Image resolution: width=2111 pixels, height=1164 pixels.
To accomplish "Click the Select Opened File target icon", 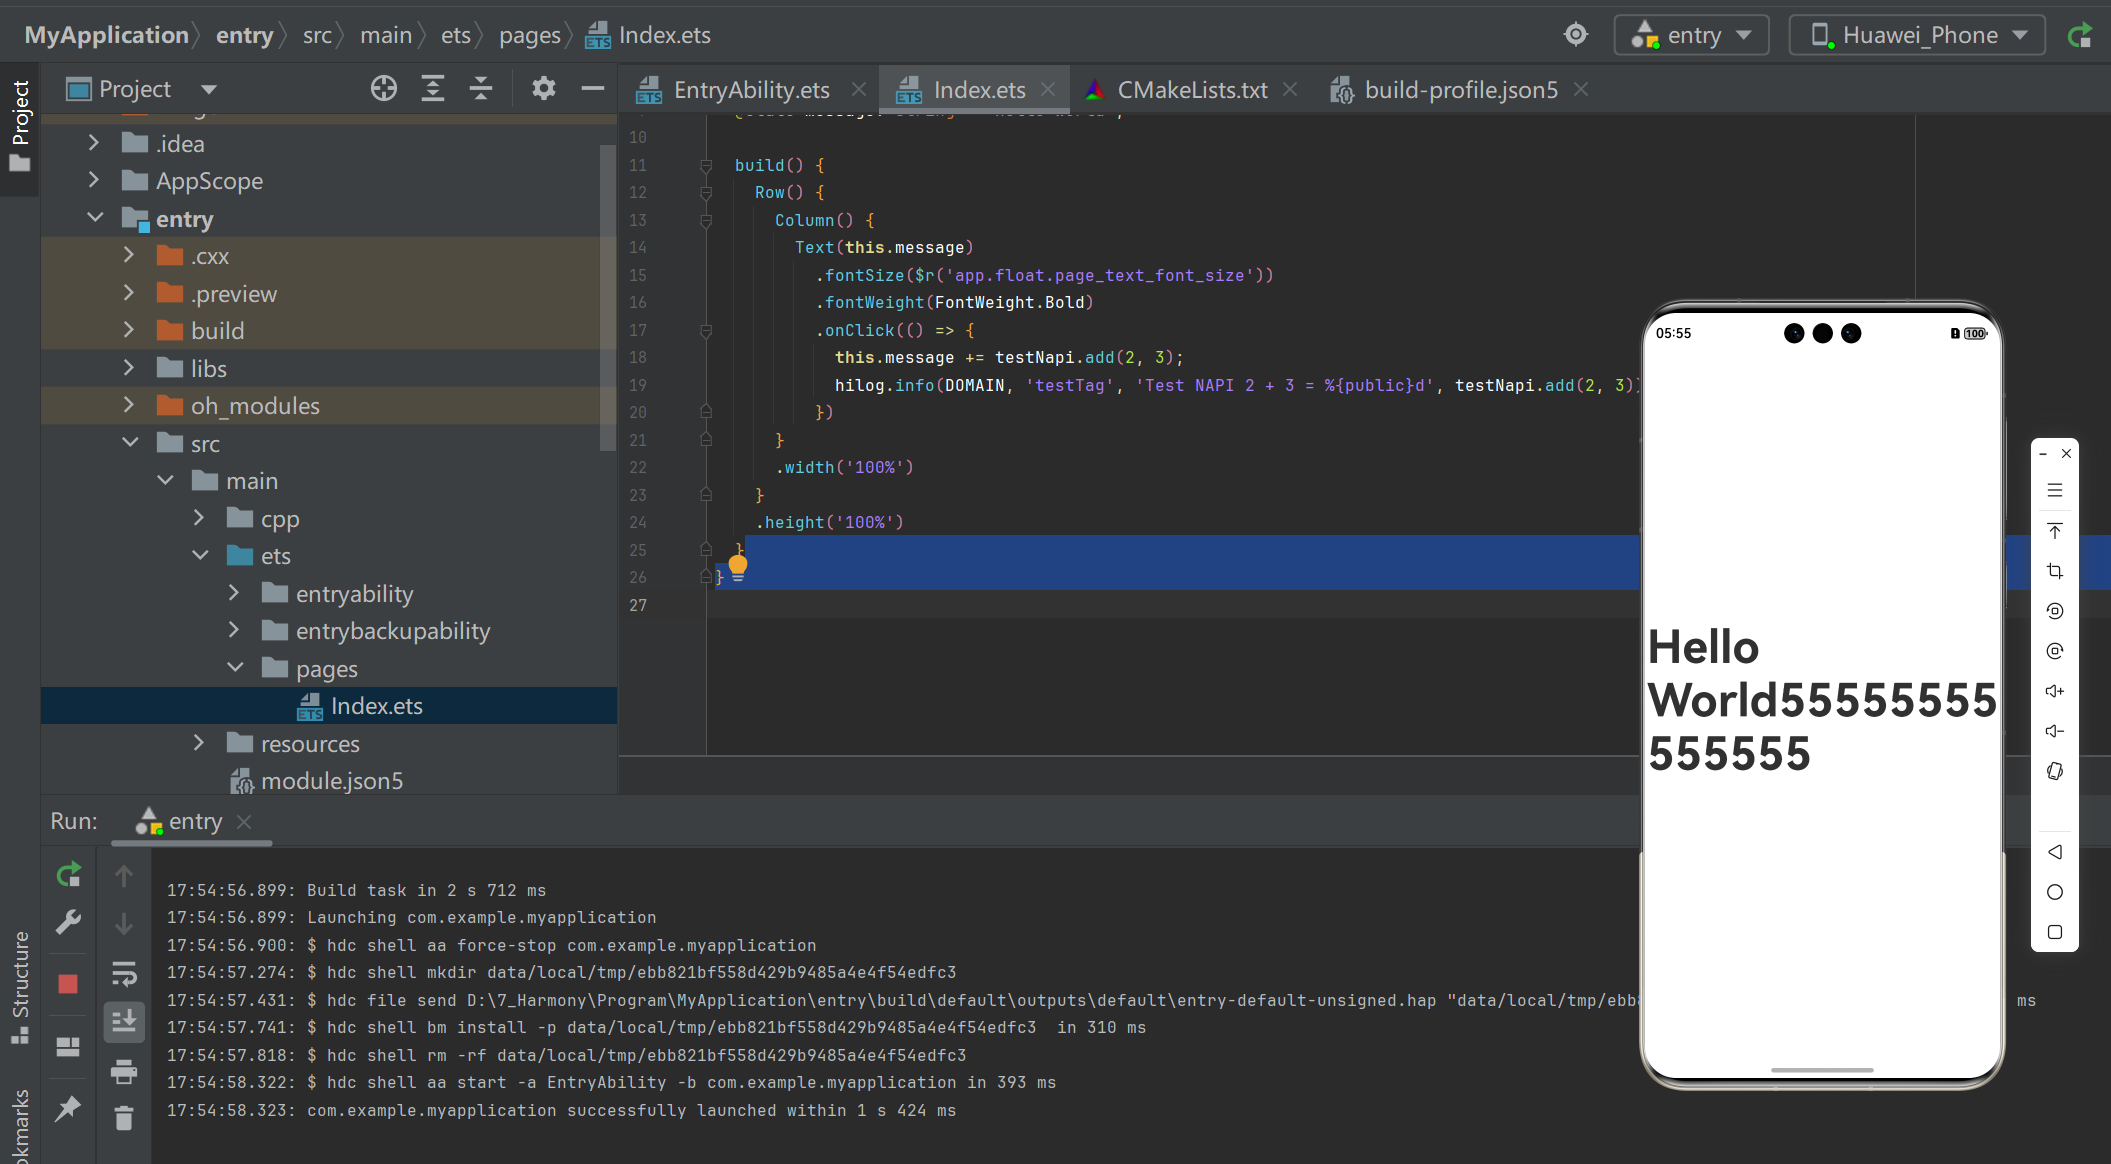I will [384, 89].
